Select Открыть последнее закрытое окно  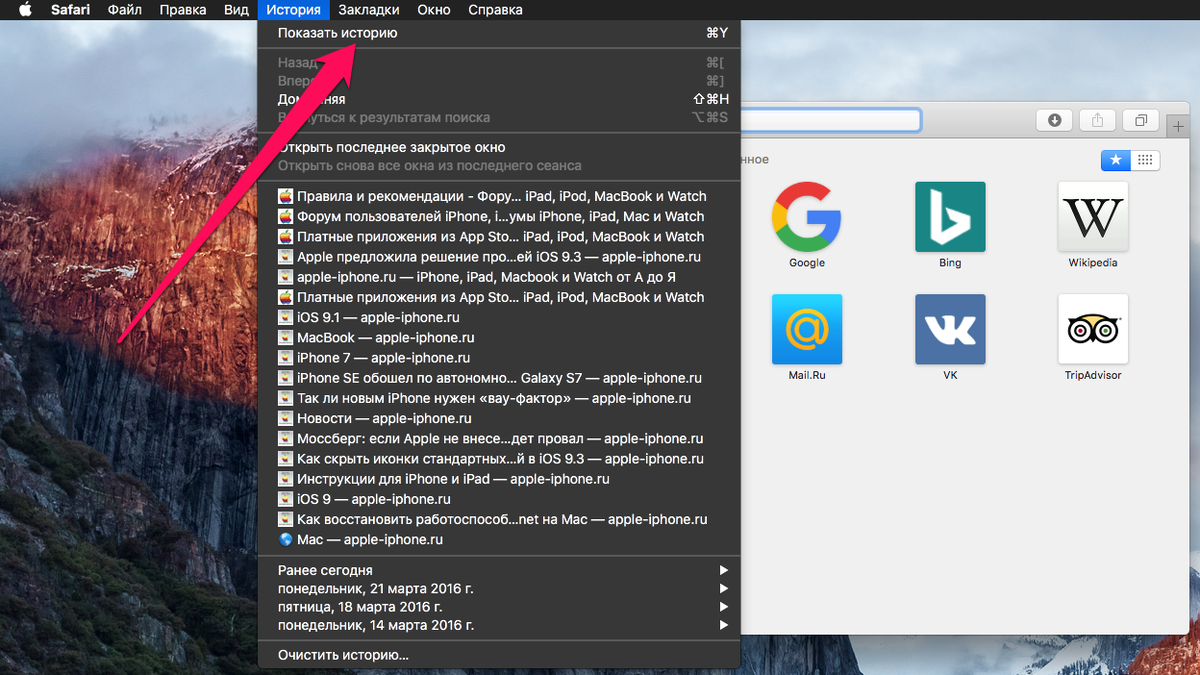tap(499, 147)
